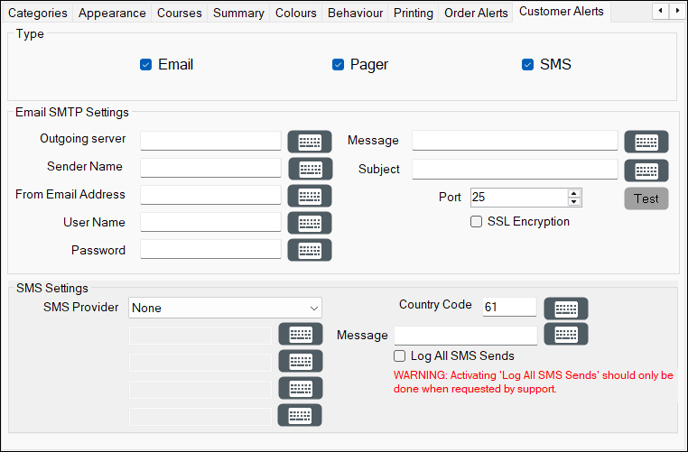Enable SSL Encryption checkbox
Image resolution: width=688 pixels, height=452 pixels.
tap(476, 222)
